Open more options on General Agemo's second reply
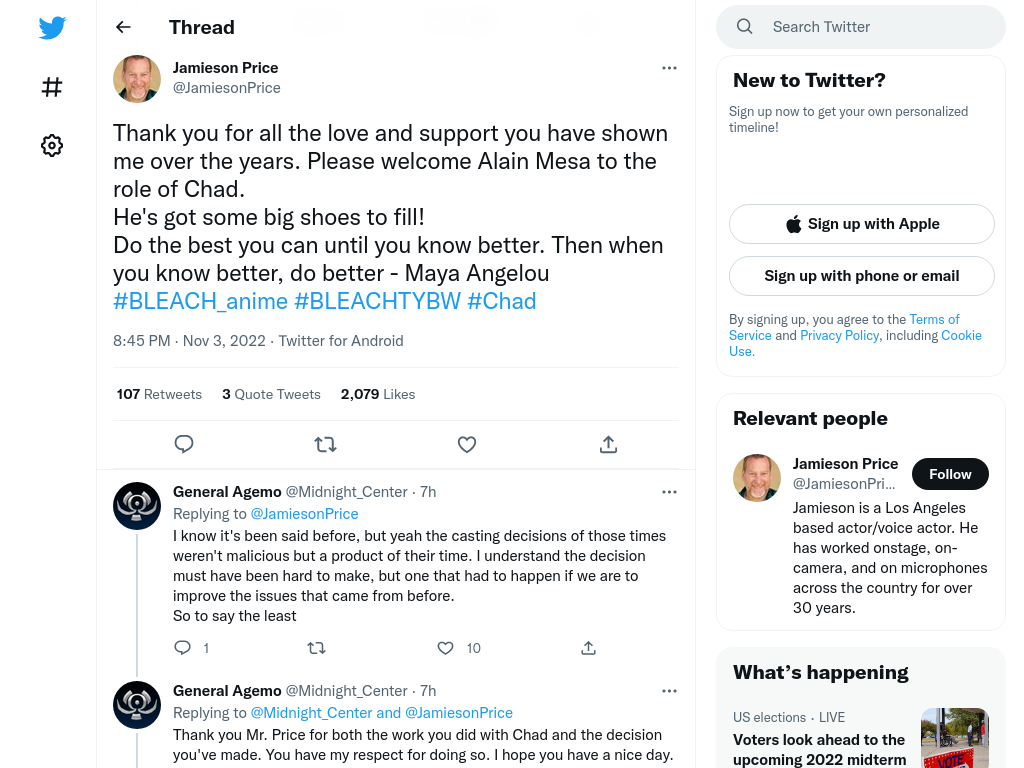The width and height of the screenshot is (1024, 768). (x=669, y=691)
